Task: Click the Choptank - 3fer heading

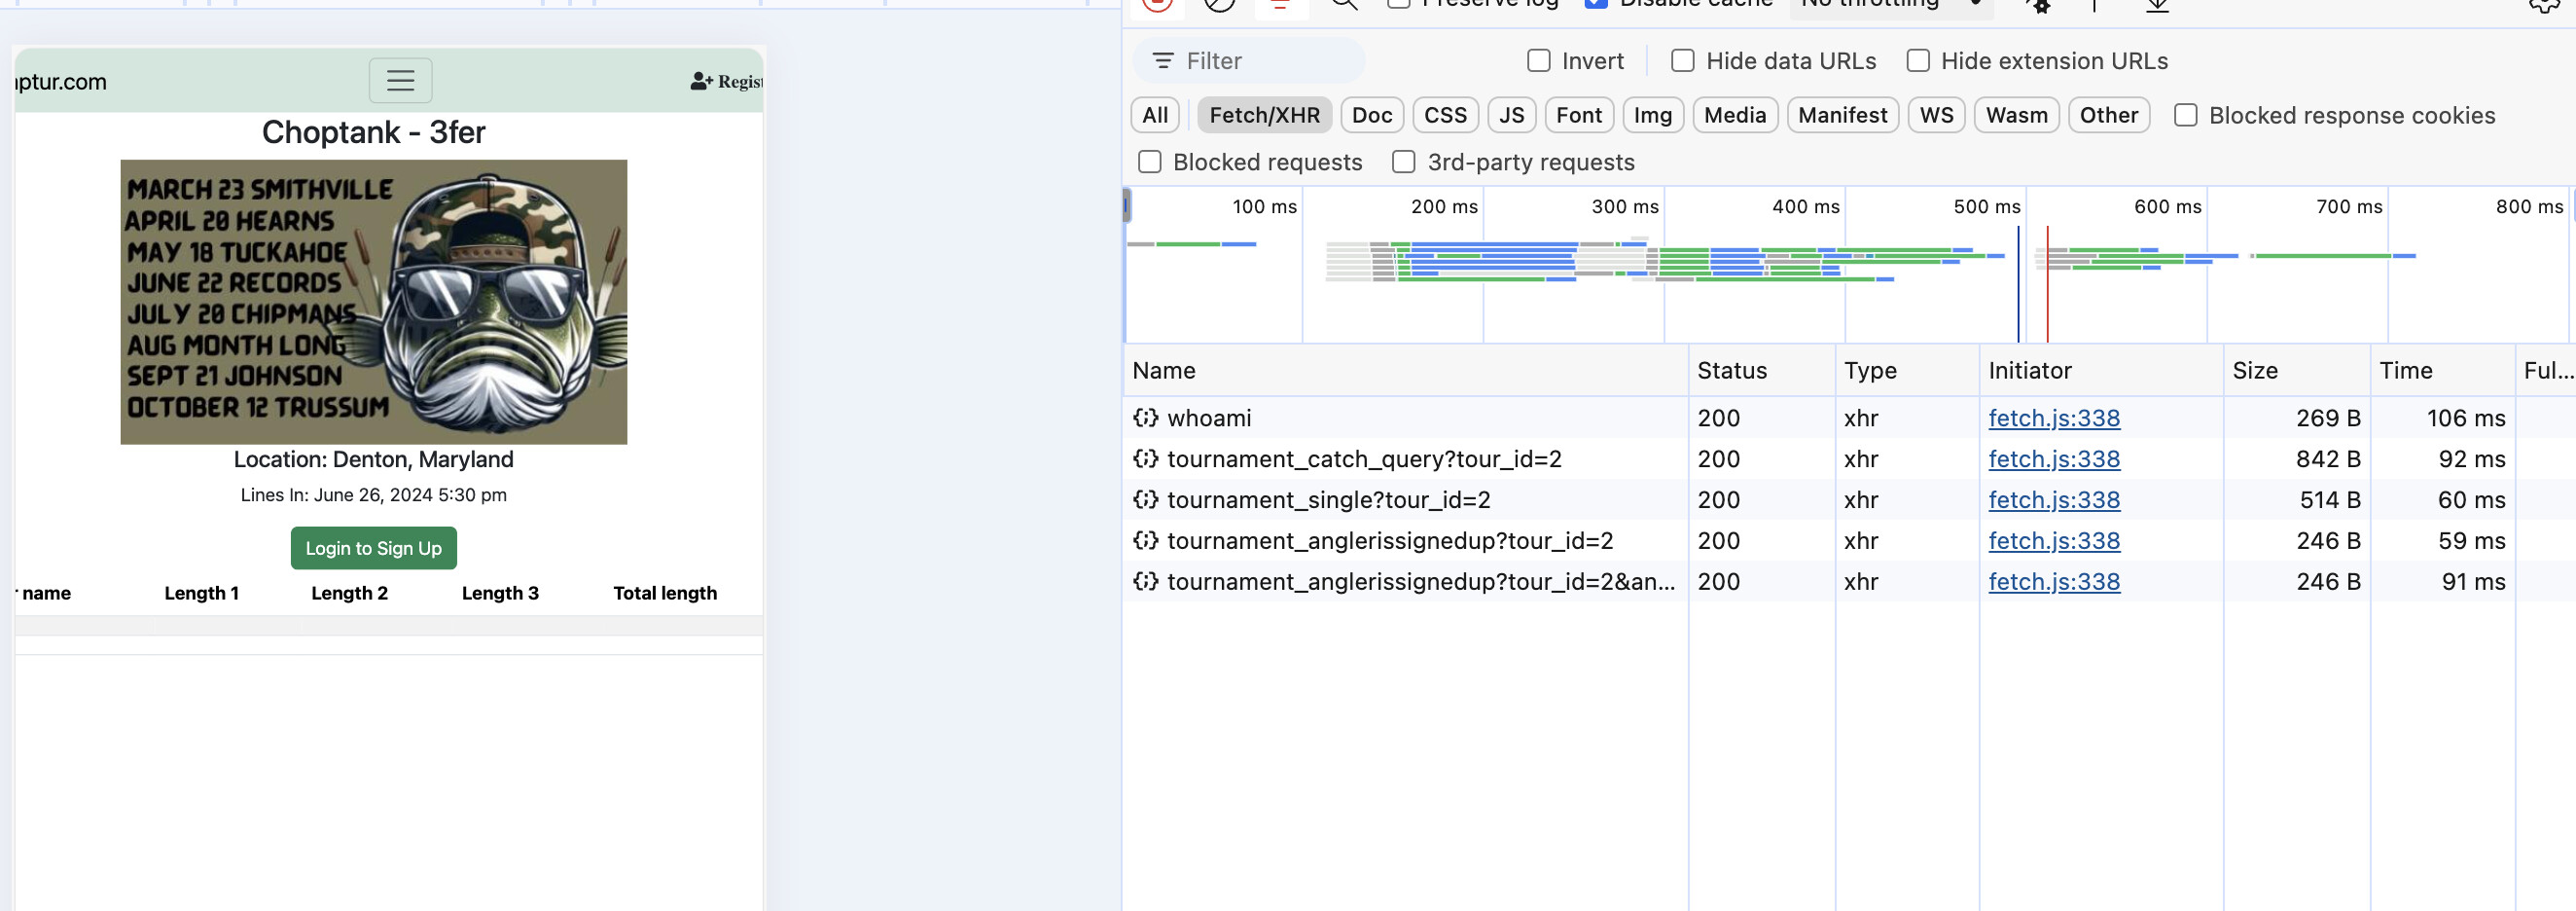Action: (373, 132)
